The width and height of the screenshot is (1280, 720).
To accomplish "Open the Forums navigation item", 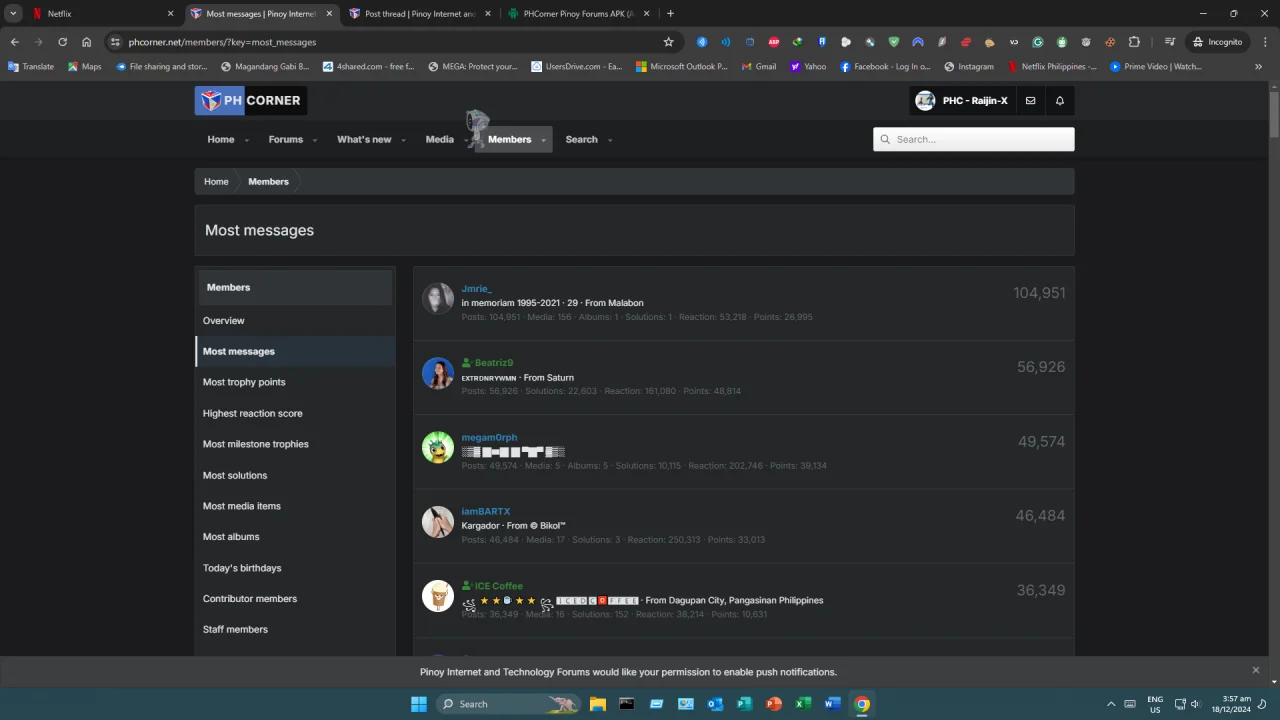I will (285, 139).
